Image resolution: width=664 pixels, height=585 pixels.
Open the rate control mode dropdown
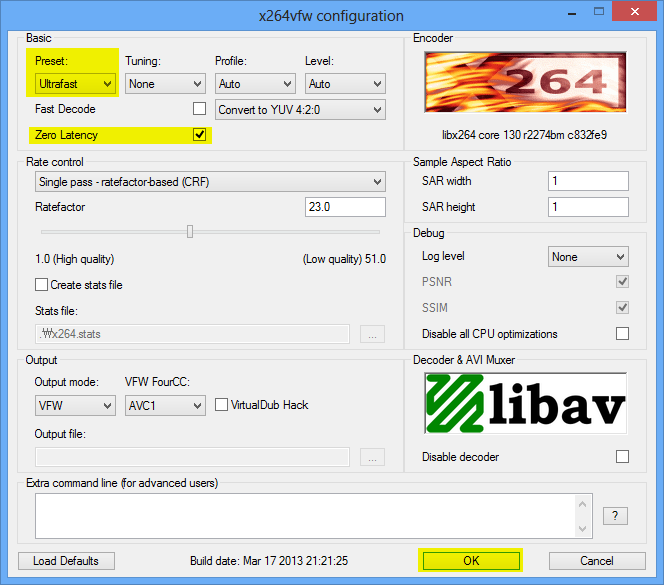click(210, 182)
